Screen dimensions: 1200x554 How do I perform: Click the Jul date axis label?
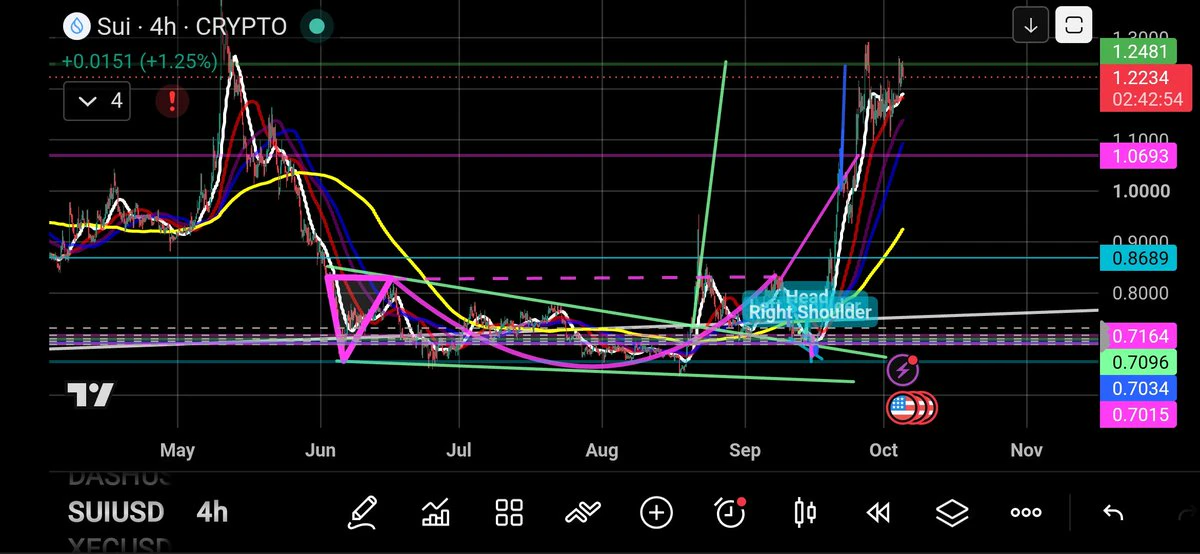coord(459,451)
